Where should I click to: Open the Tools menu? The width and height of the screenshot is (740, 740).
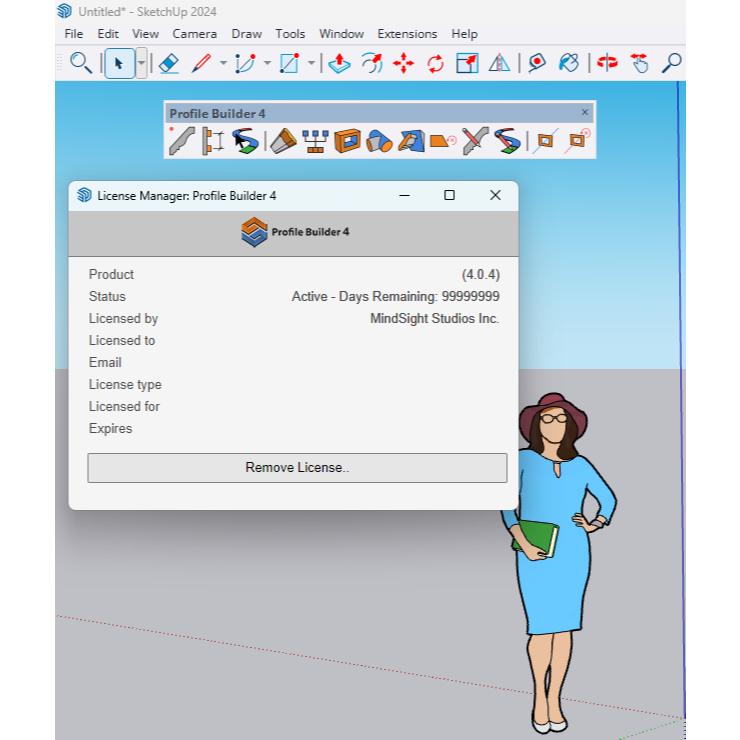(290, 34)
